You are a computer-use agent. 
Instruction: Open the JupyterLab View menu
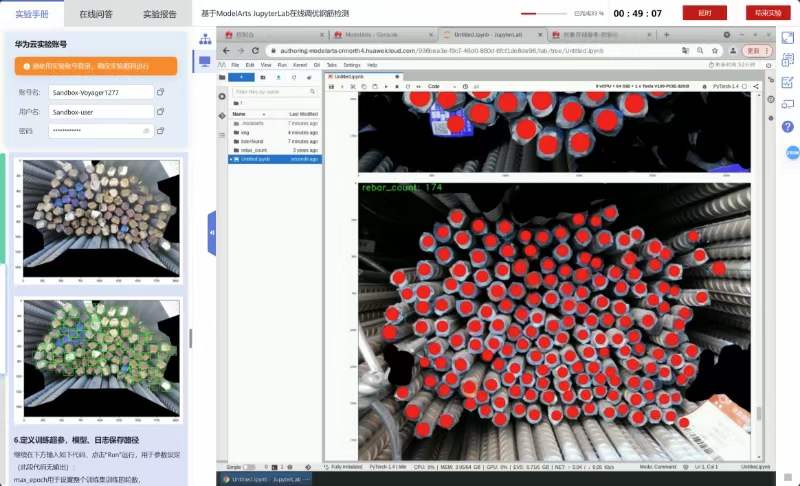[266, 65]
